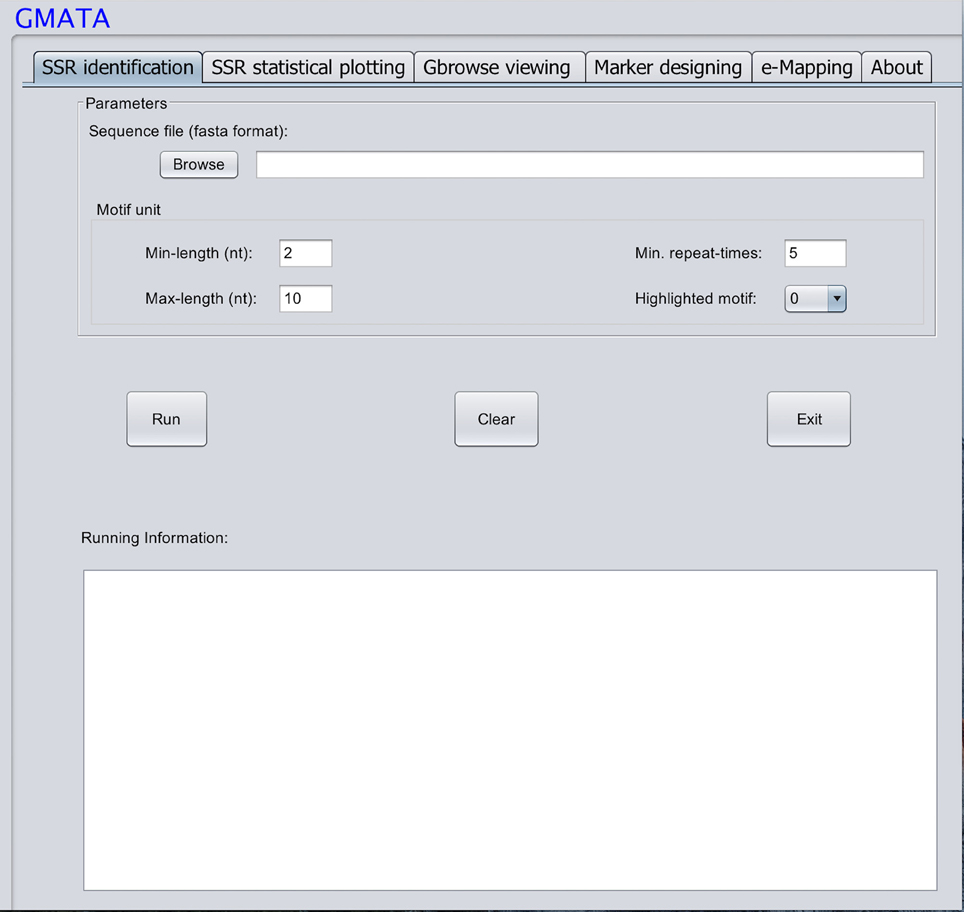Expand the Highlighted motif dropdown
Image resolution: width=964 pixels, height=912 pixels.
point(836,299)
